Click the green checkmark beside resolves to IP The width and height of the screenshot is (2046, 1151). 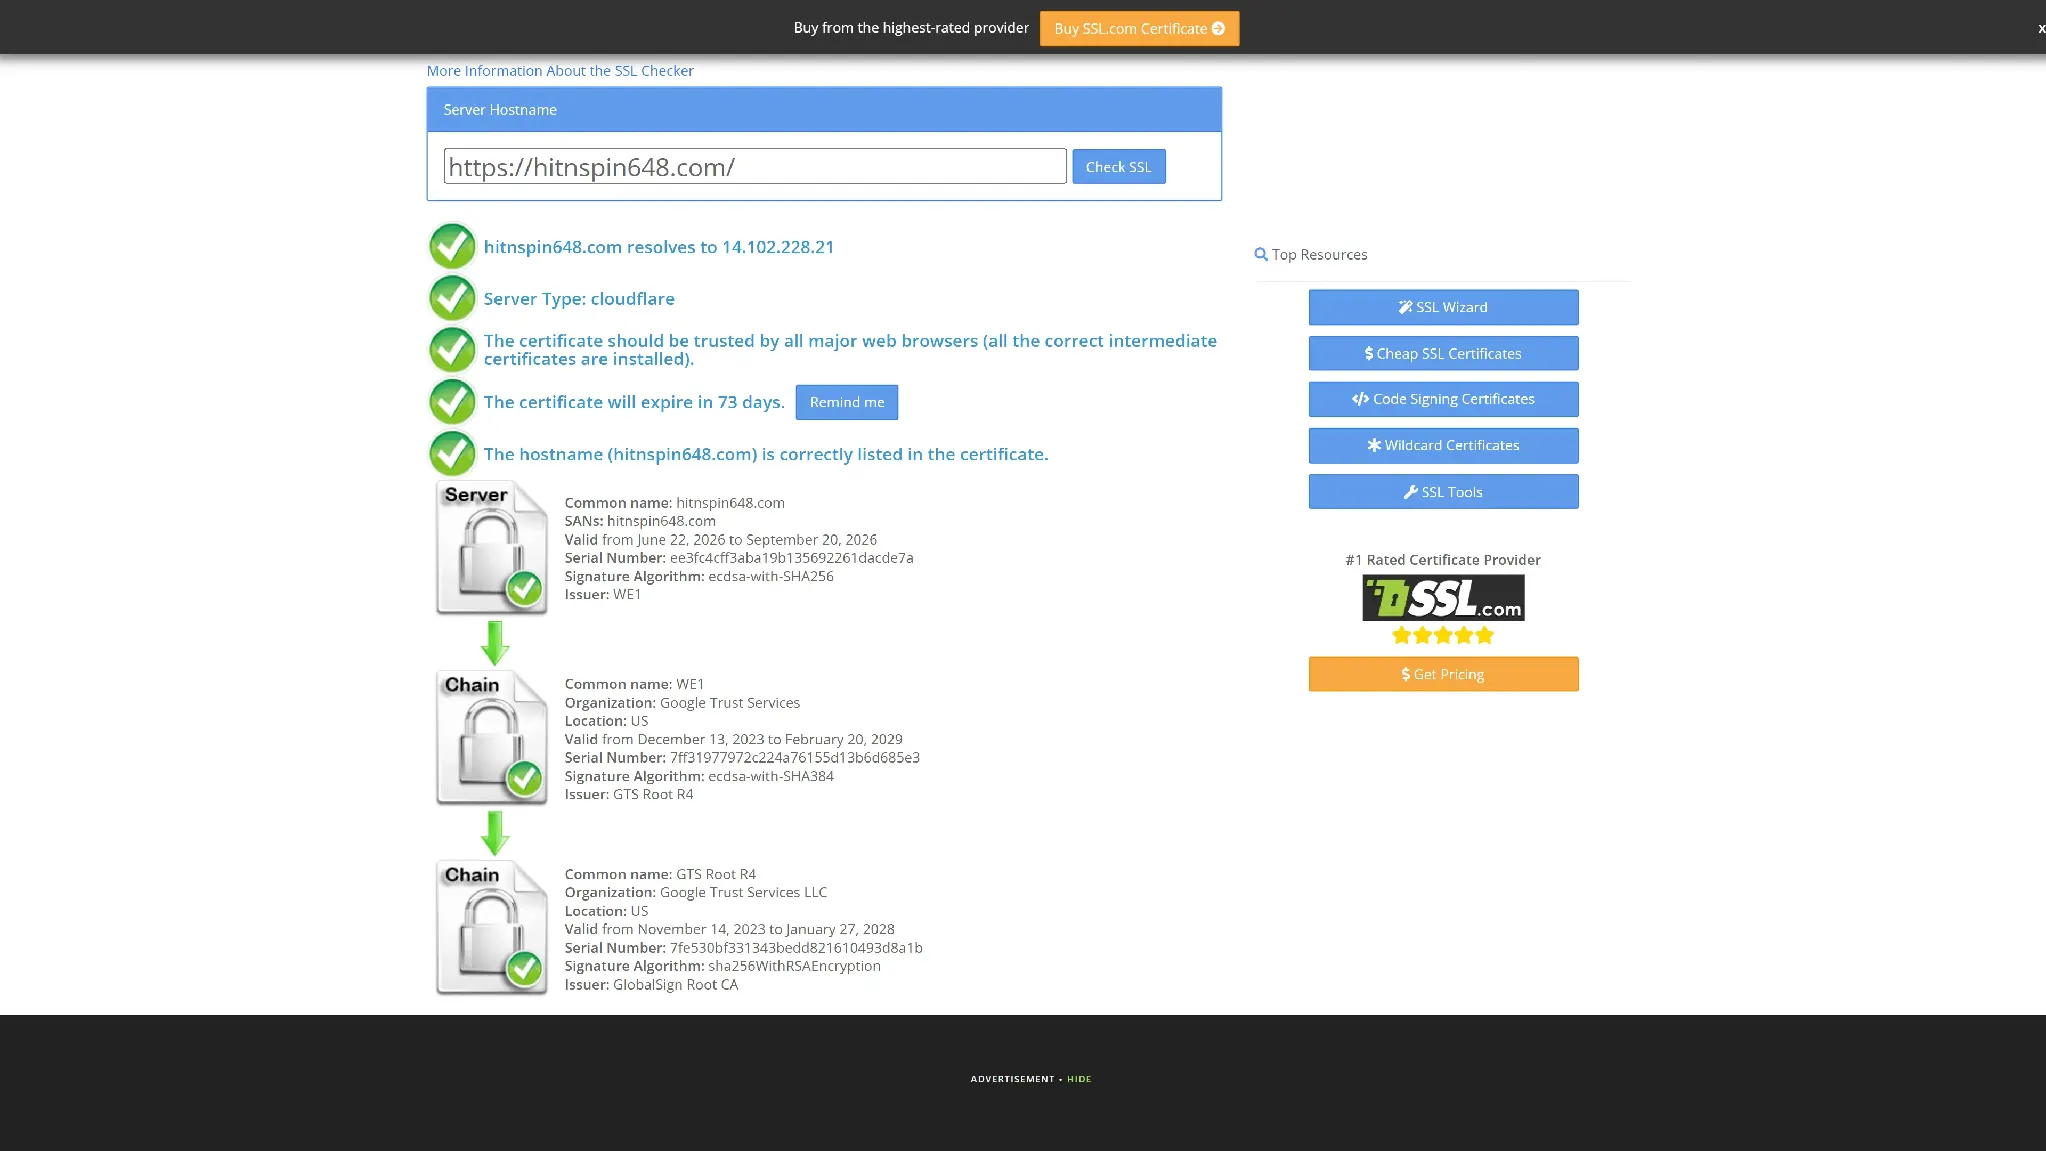pos(452,246)
